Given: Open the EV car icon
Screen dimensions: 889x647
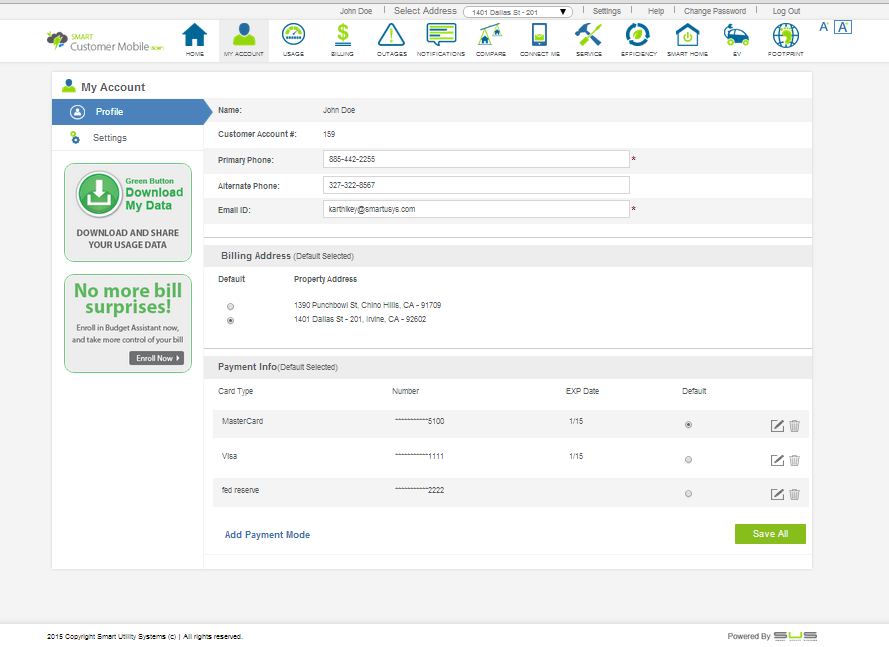Looking at the screenshot, I should click(737, 38).
